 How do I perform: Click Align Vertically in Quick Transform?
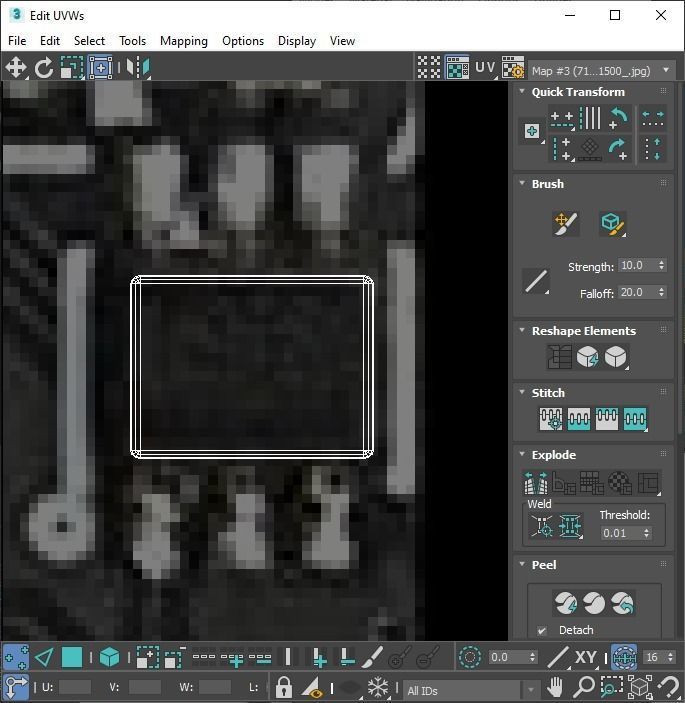[562, 149]
